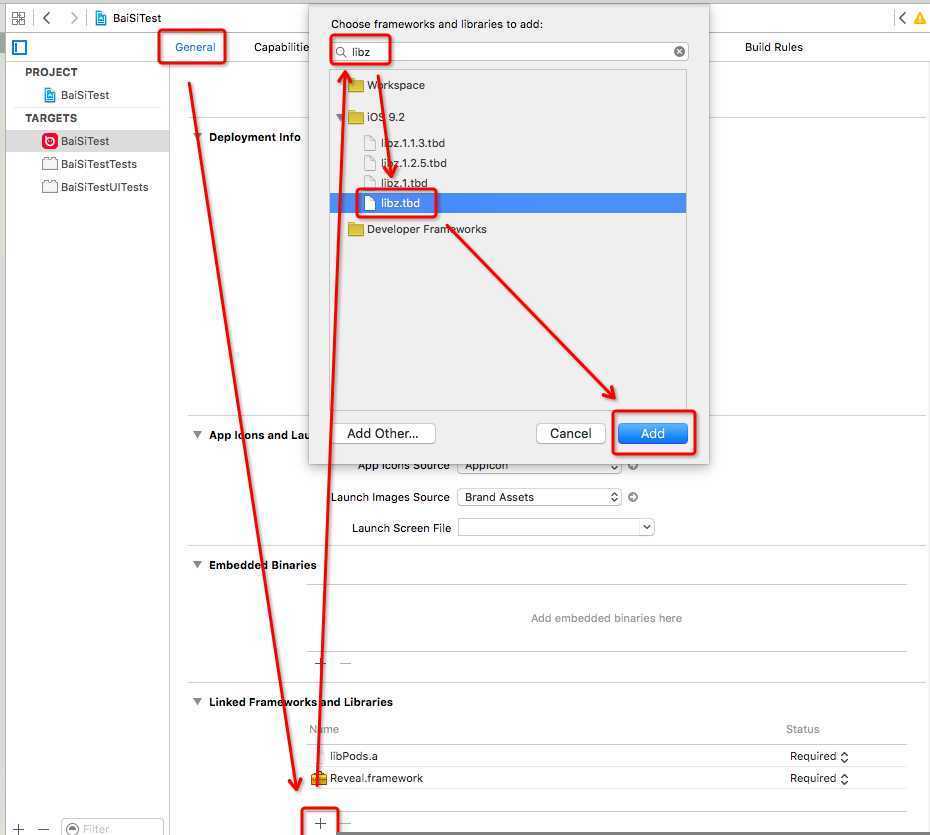Add an embedded binary with plus
This screenshot has width=930, height=835.
(x=320, y=662)
